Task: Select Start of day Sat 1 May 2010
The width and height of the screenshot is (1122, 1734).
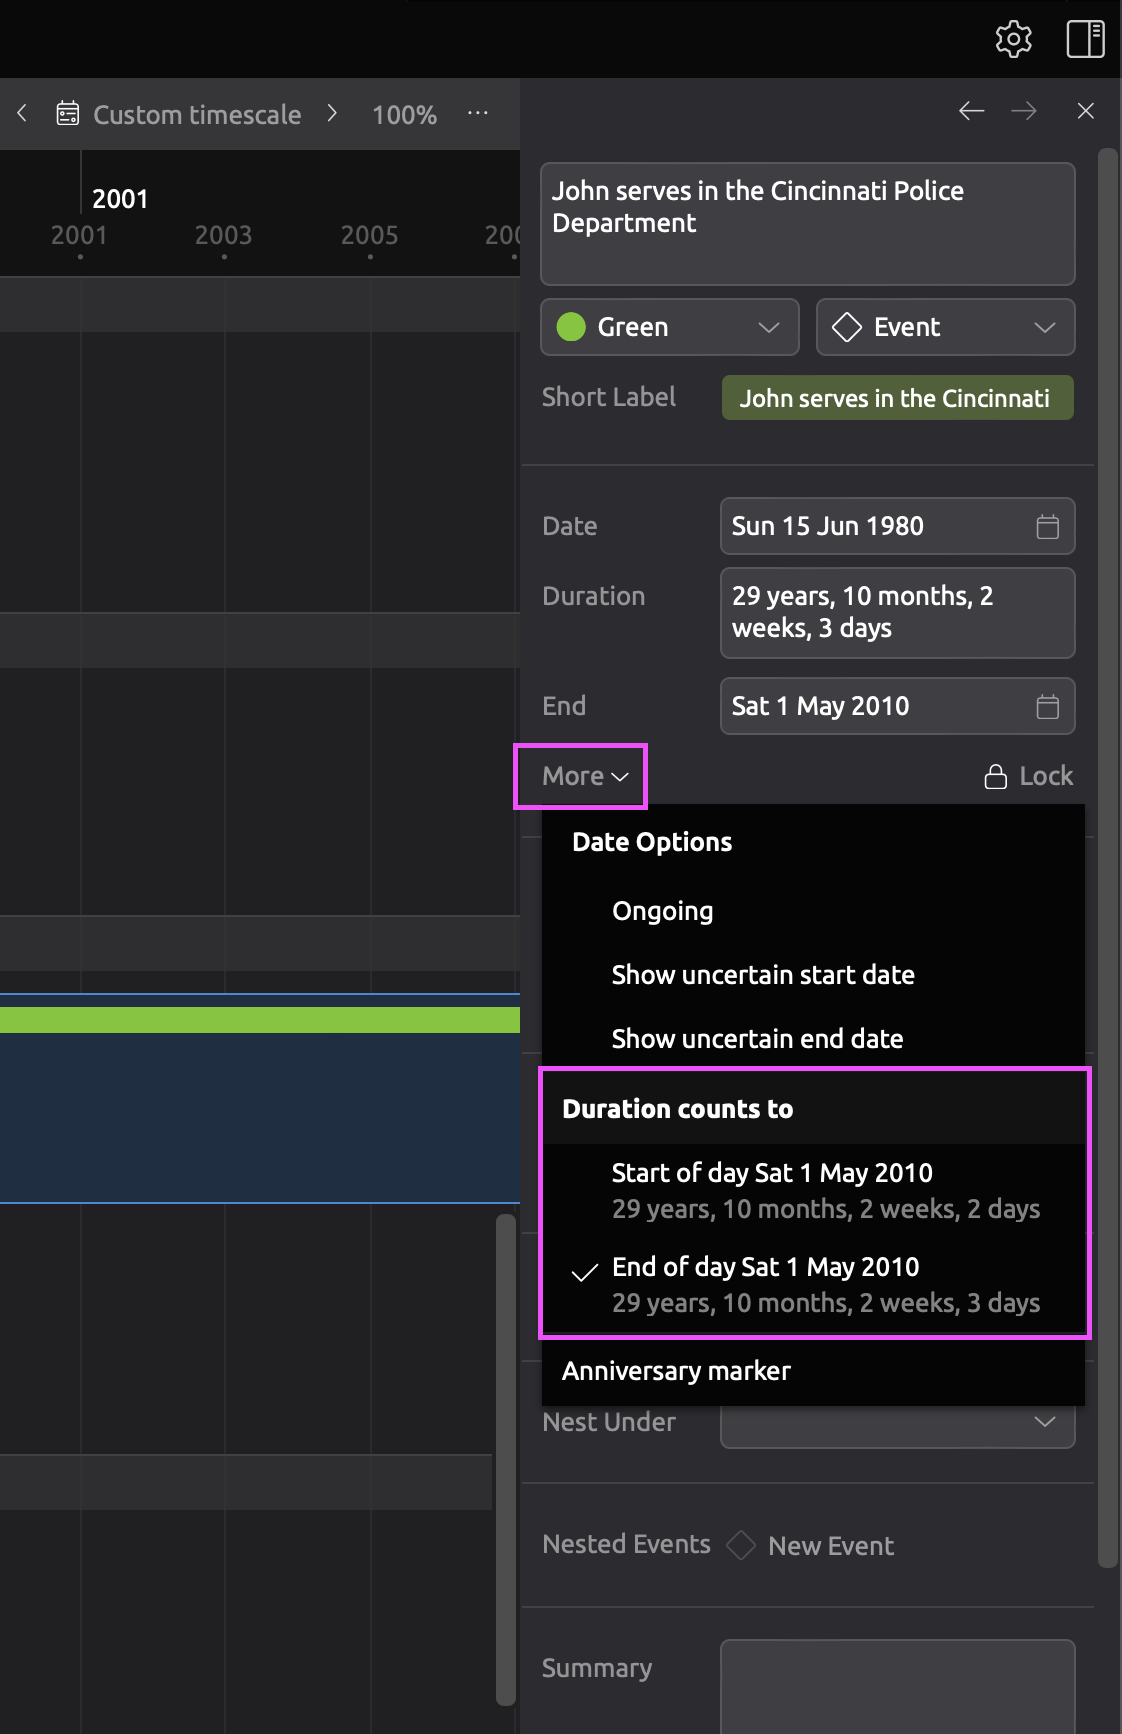Action: (771, 1173)
